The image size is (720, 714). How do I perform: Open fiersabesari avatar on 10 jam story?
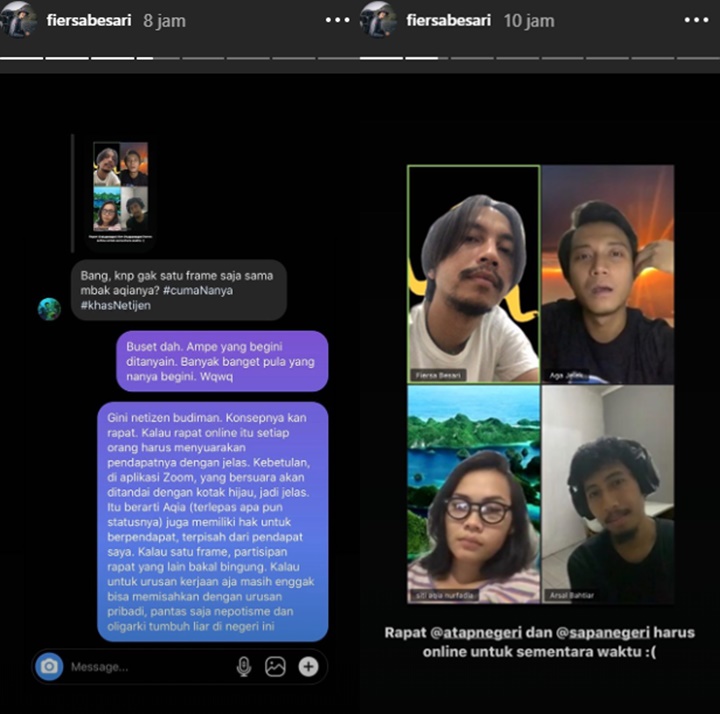(x=378, y=19)
